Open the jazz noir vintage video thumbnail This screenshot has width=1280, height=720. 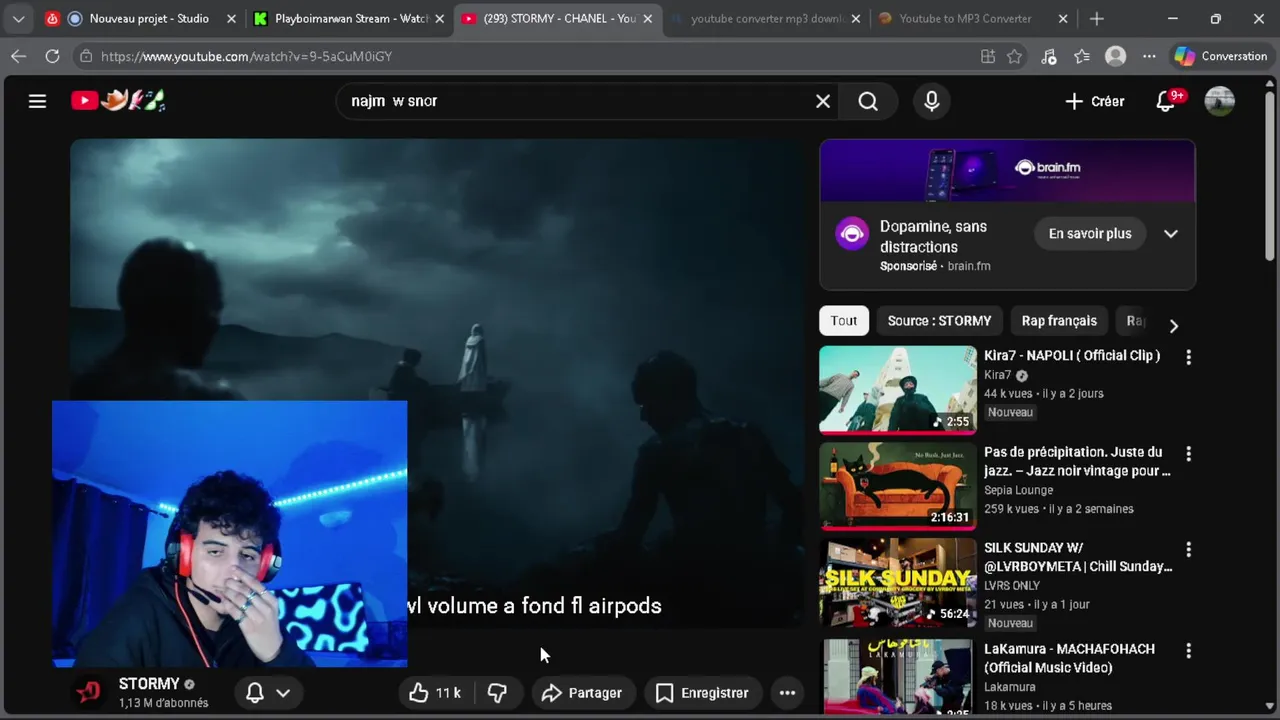[x=898, y=486]
